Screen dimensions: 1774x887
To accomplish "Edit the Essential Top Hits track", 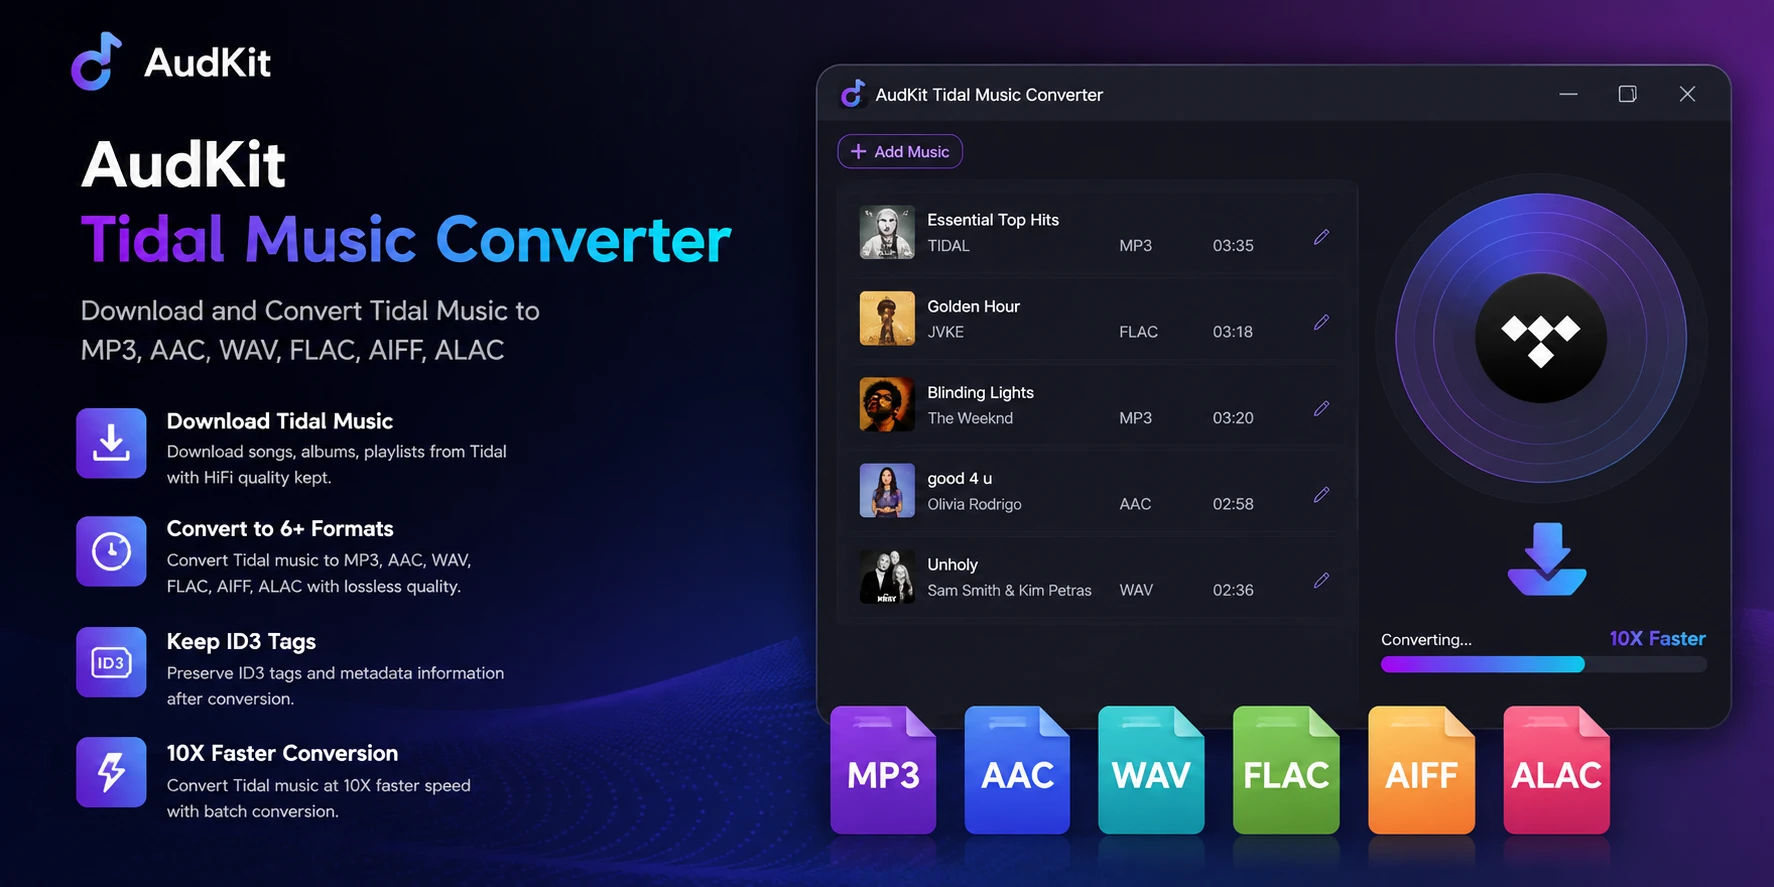I will tap(1321, 237).
